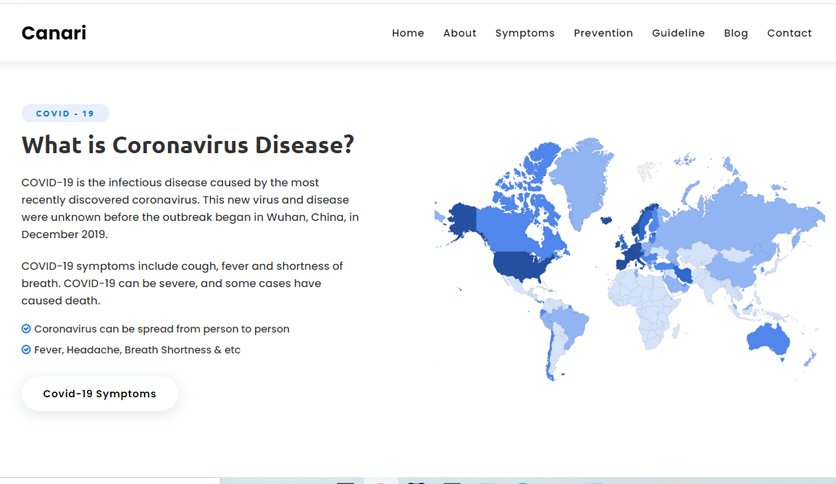
Task: Click the Canari site logo
Action: 54,33
